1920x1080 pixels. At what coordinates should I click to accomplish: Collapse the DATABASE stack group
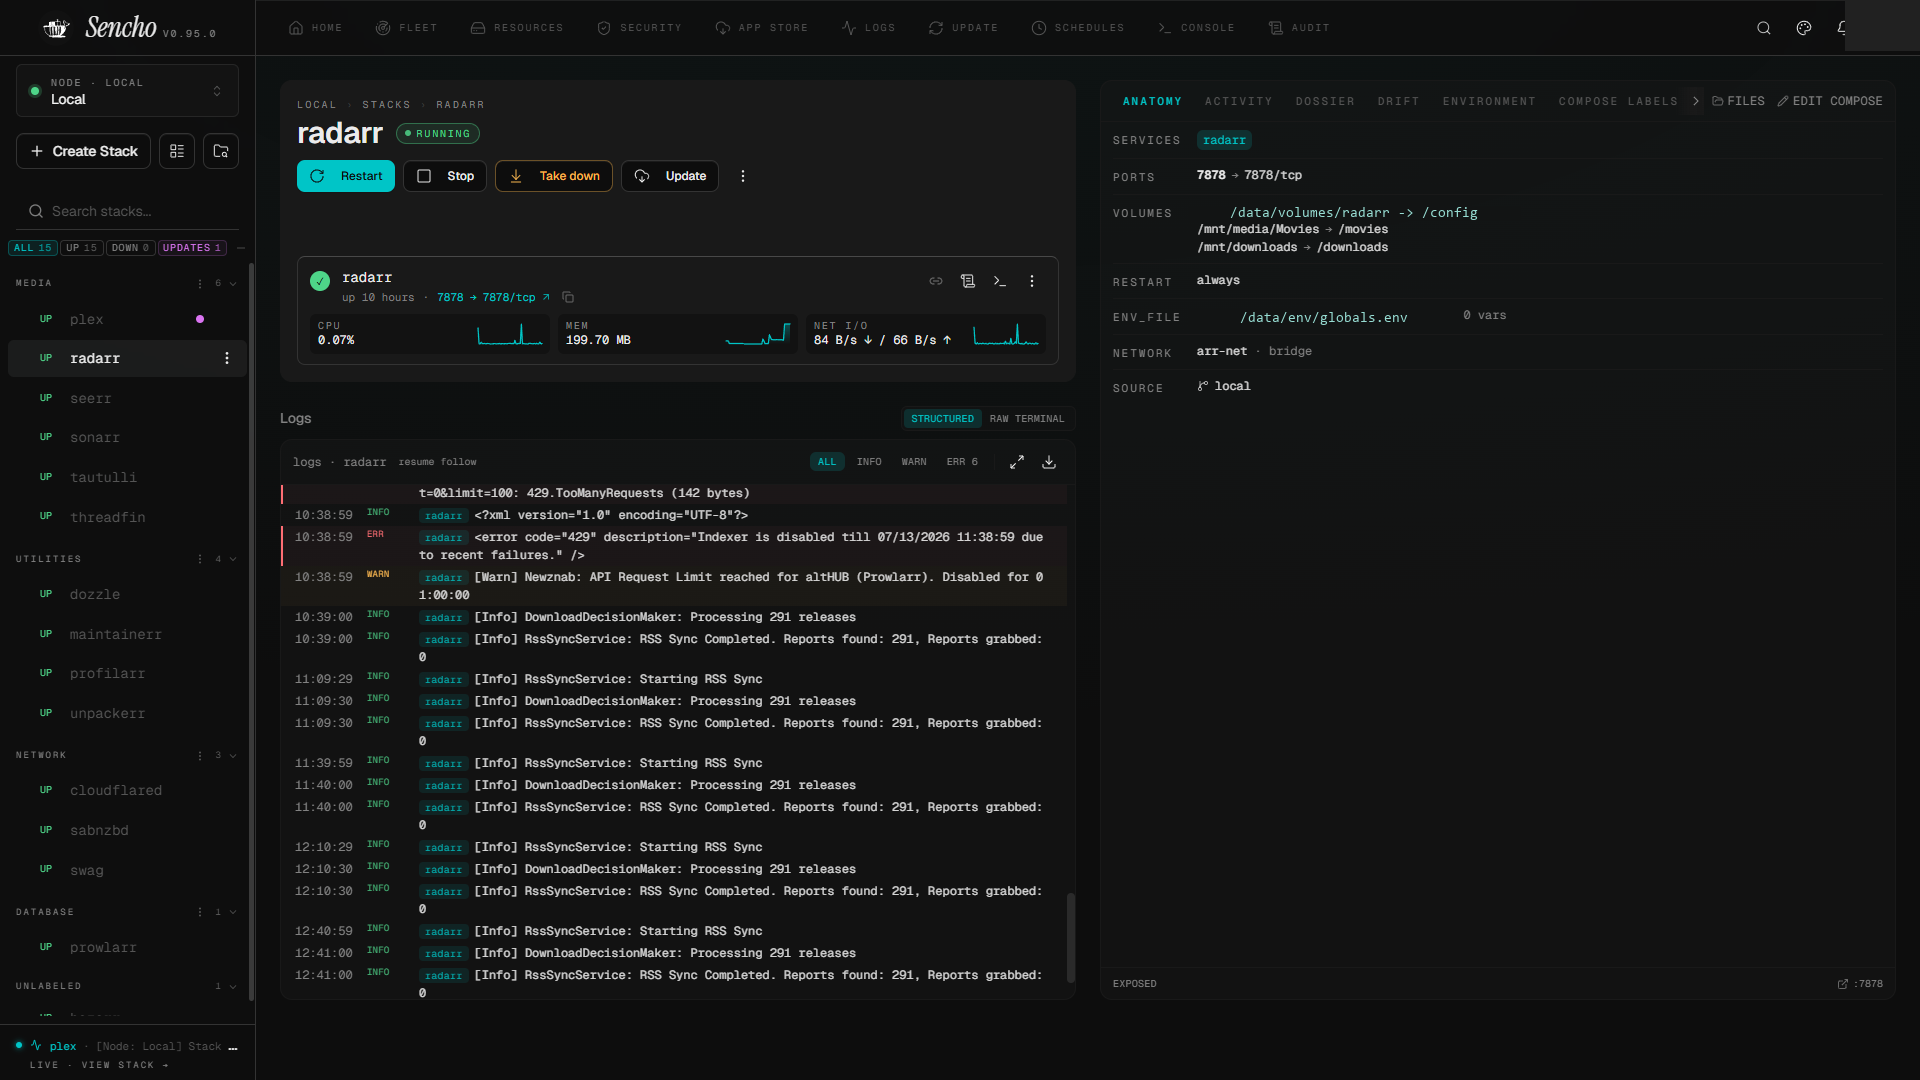click(x=233, y=912)
